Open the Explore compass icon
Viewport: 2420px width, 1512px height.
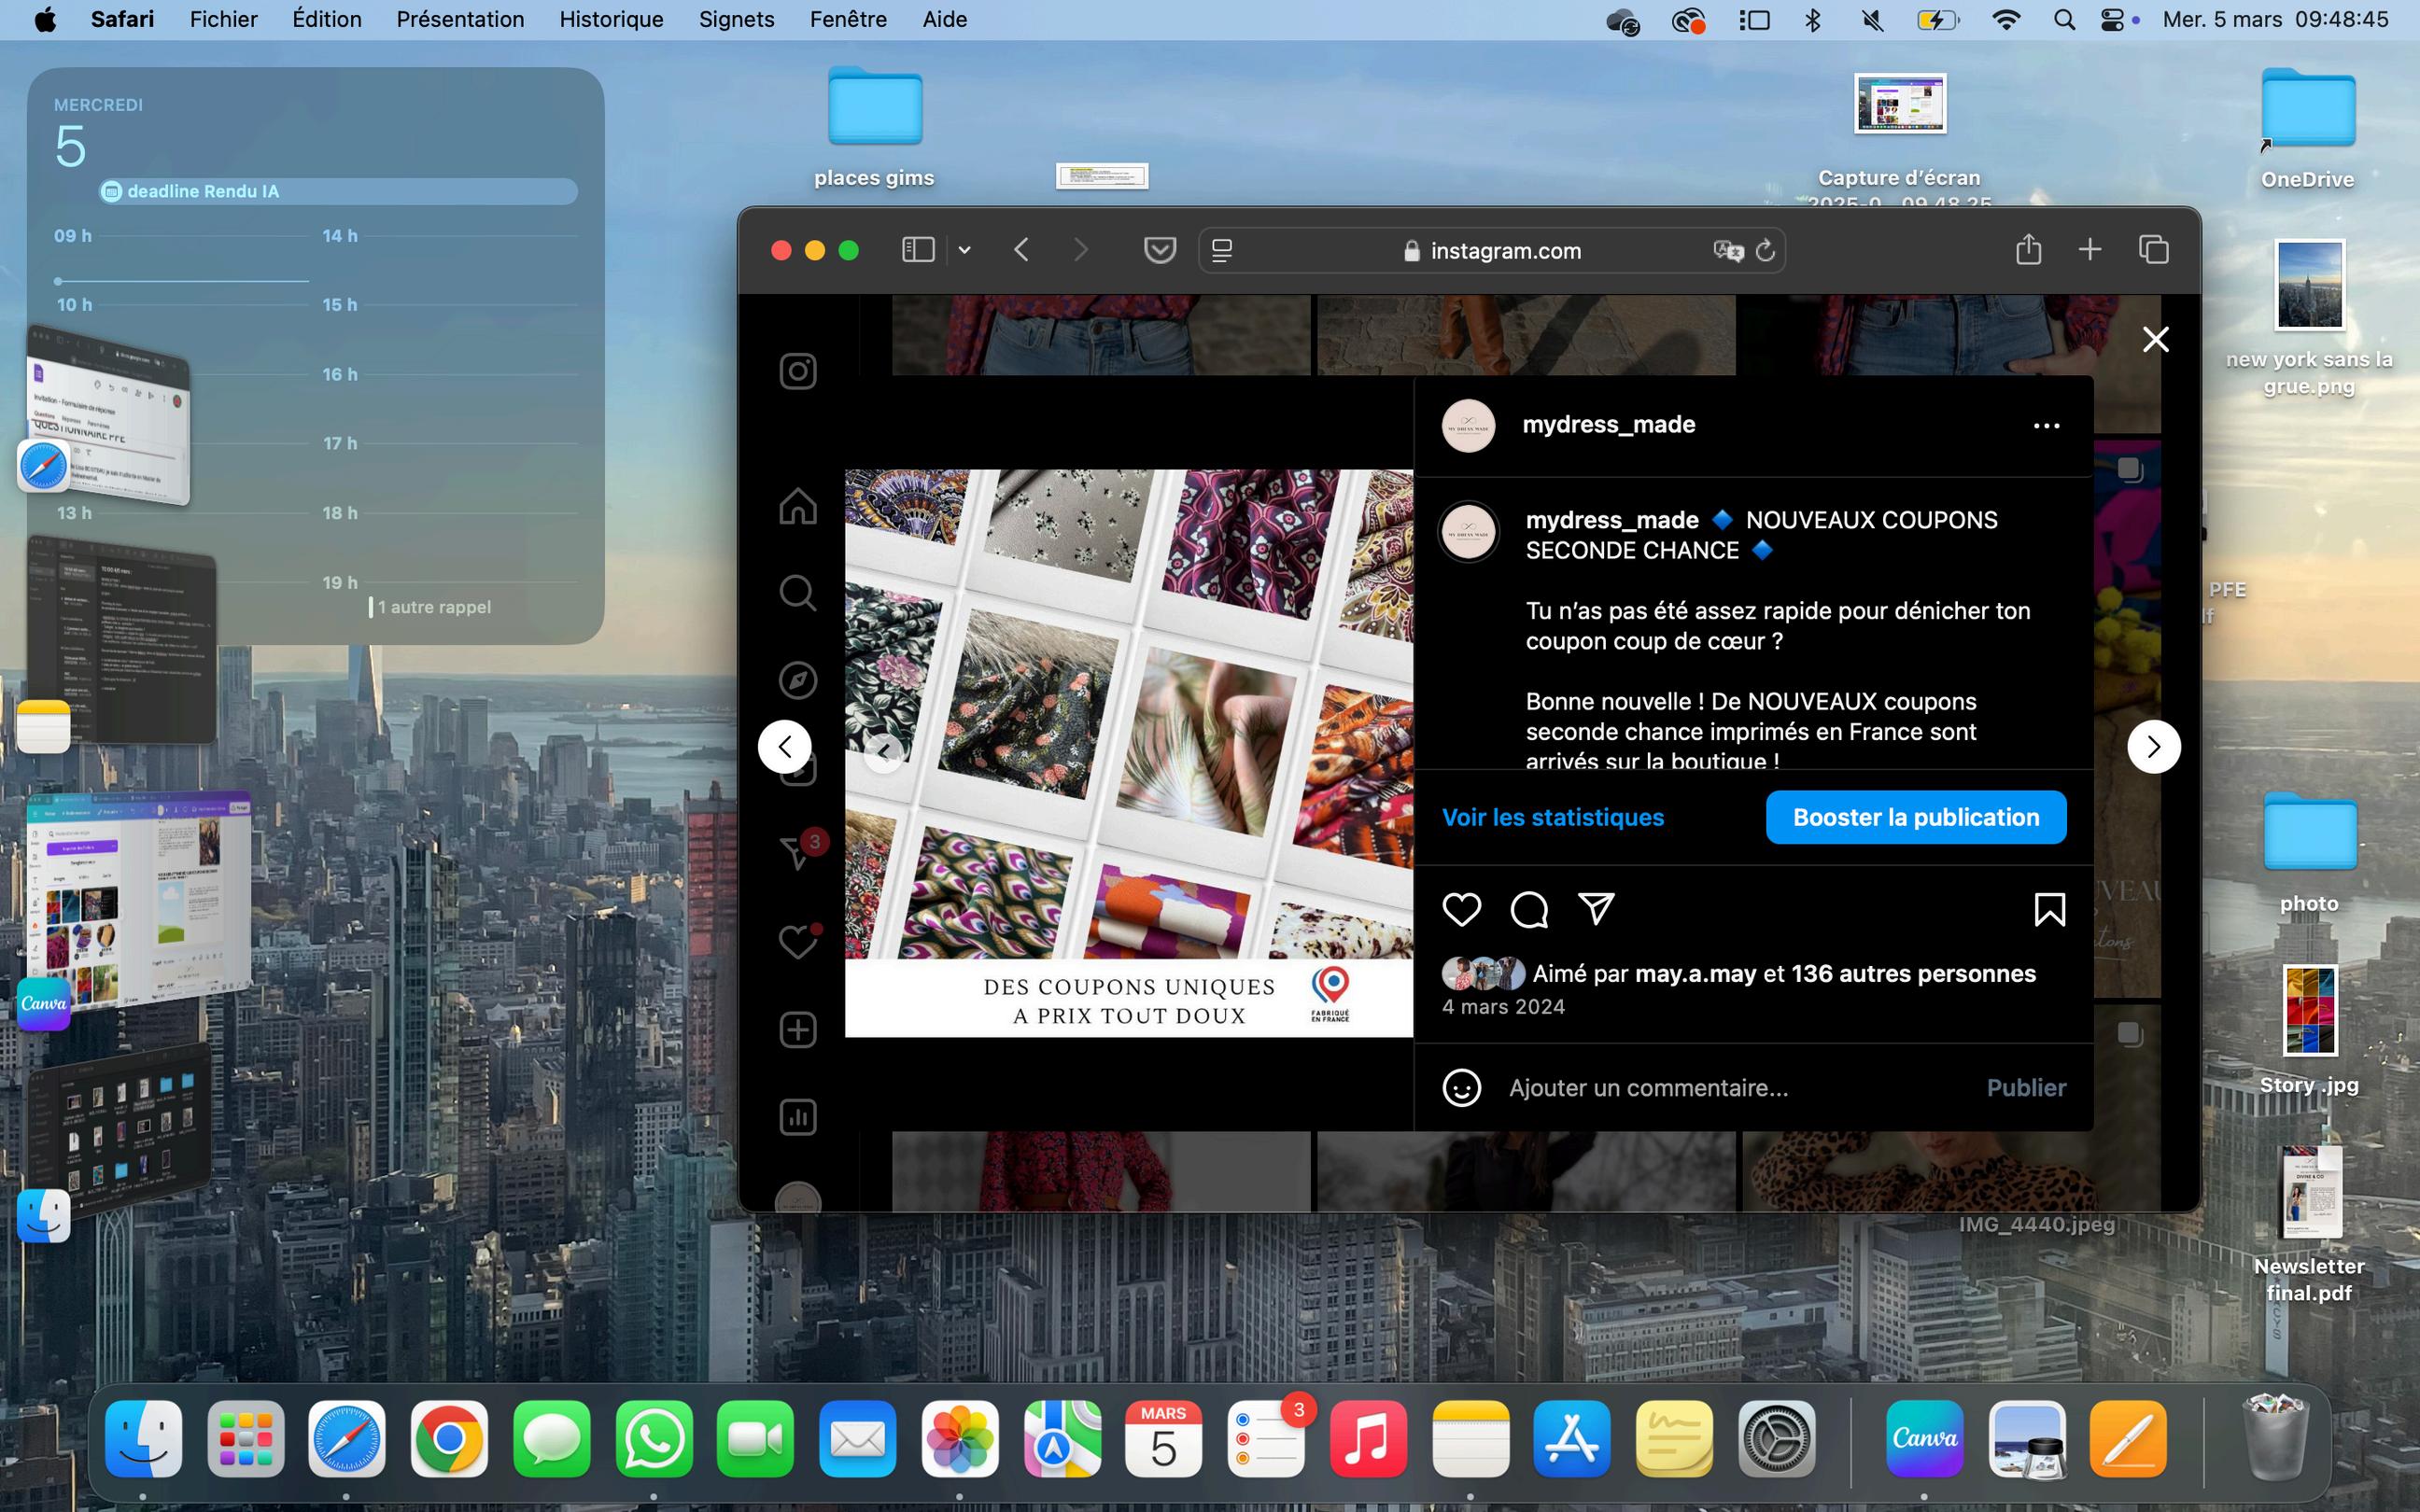[797, 680]
